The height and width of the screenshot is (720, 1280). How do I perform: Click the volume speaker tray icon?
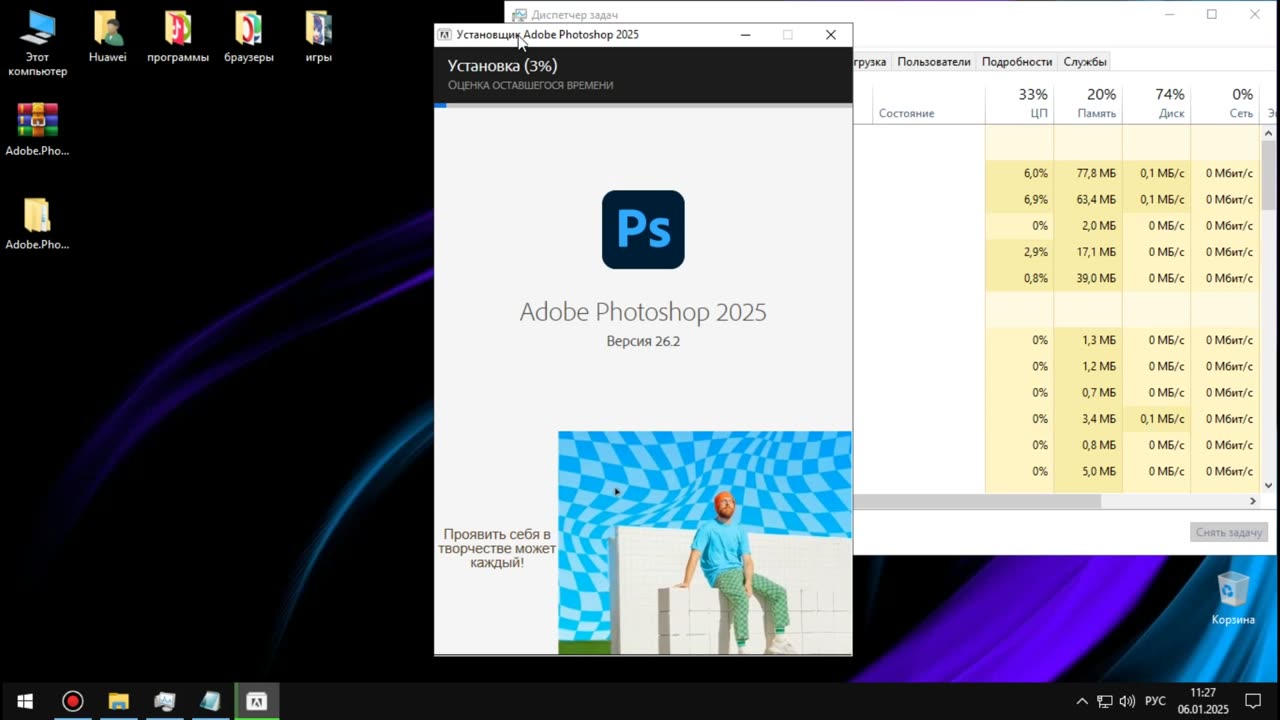coord(1128,701)
